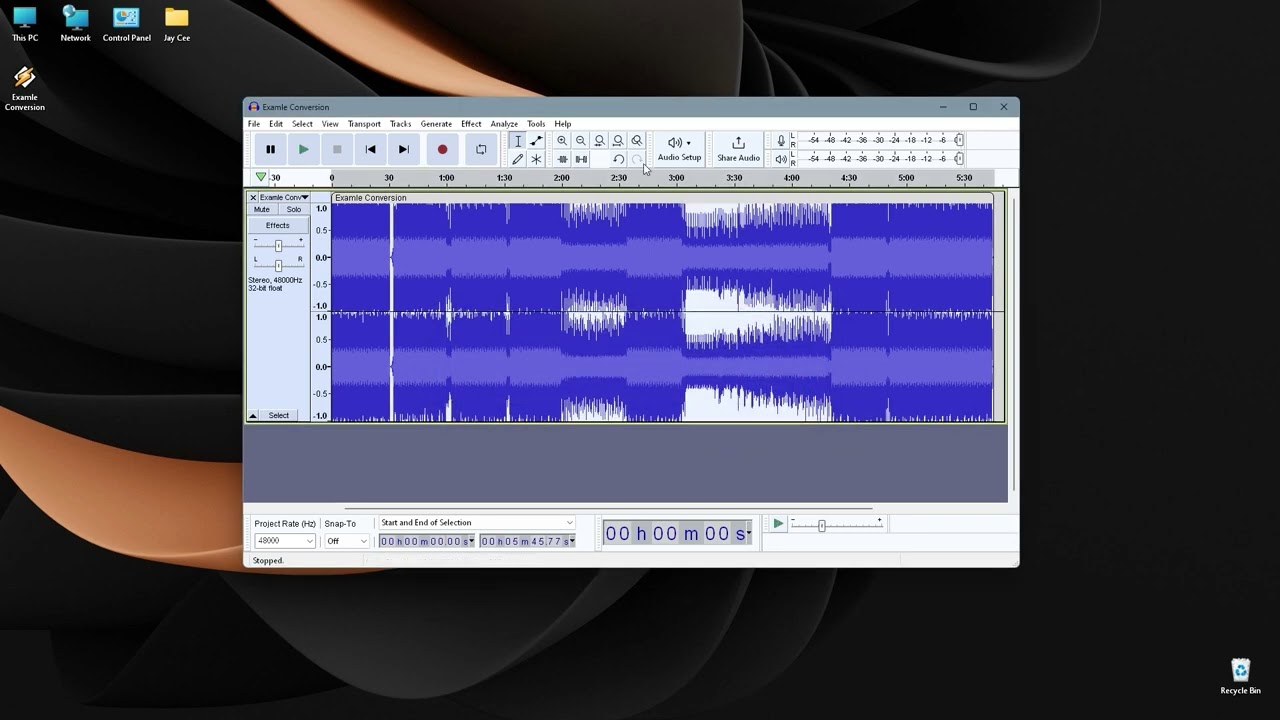The image size is (1280, 720).
Task: Select the Draw (pencil) tool
Action: pyautogui.click(x=517, y=159)
